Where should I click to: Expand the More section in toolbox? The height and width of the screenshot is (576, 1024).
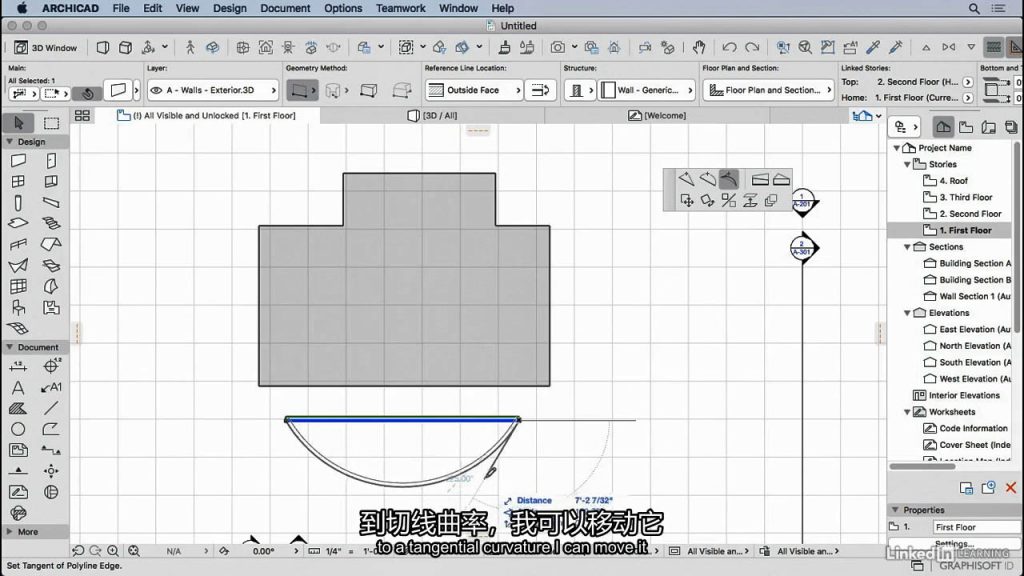tap(28, 532)
